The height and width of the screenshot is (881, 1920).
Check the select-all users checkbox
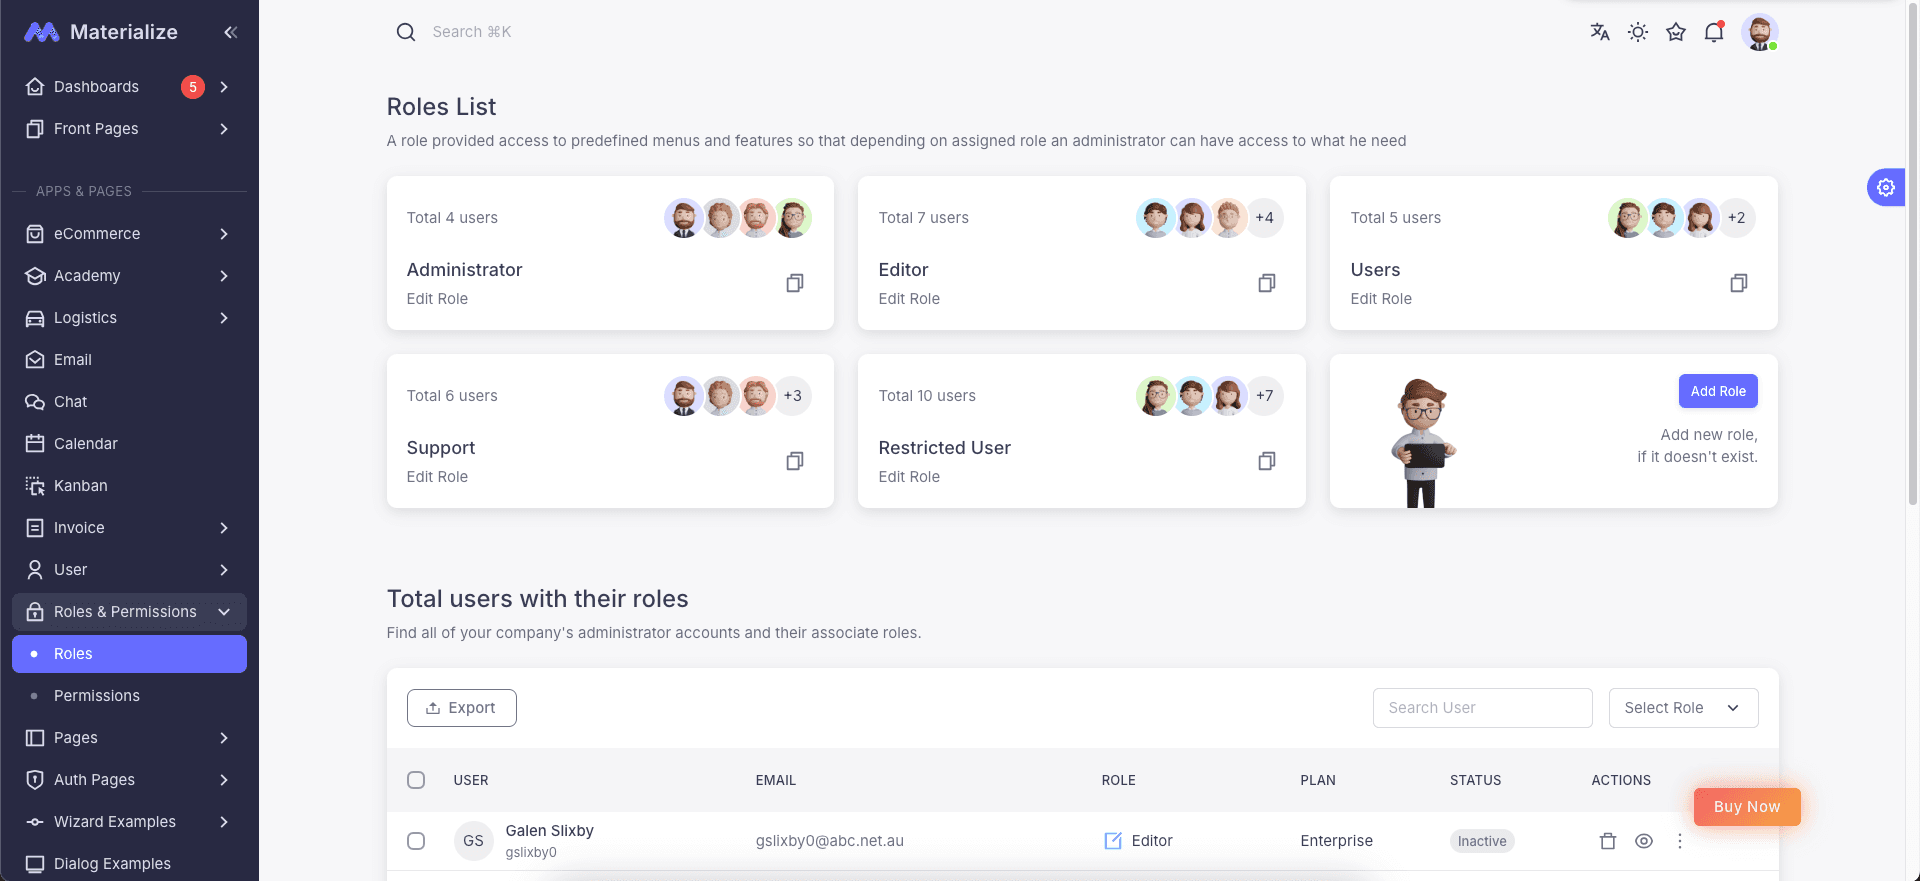pyautogui.click(x=416, y=780)
